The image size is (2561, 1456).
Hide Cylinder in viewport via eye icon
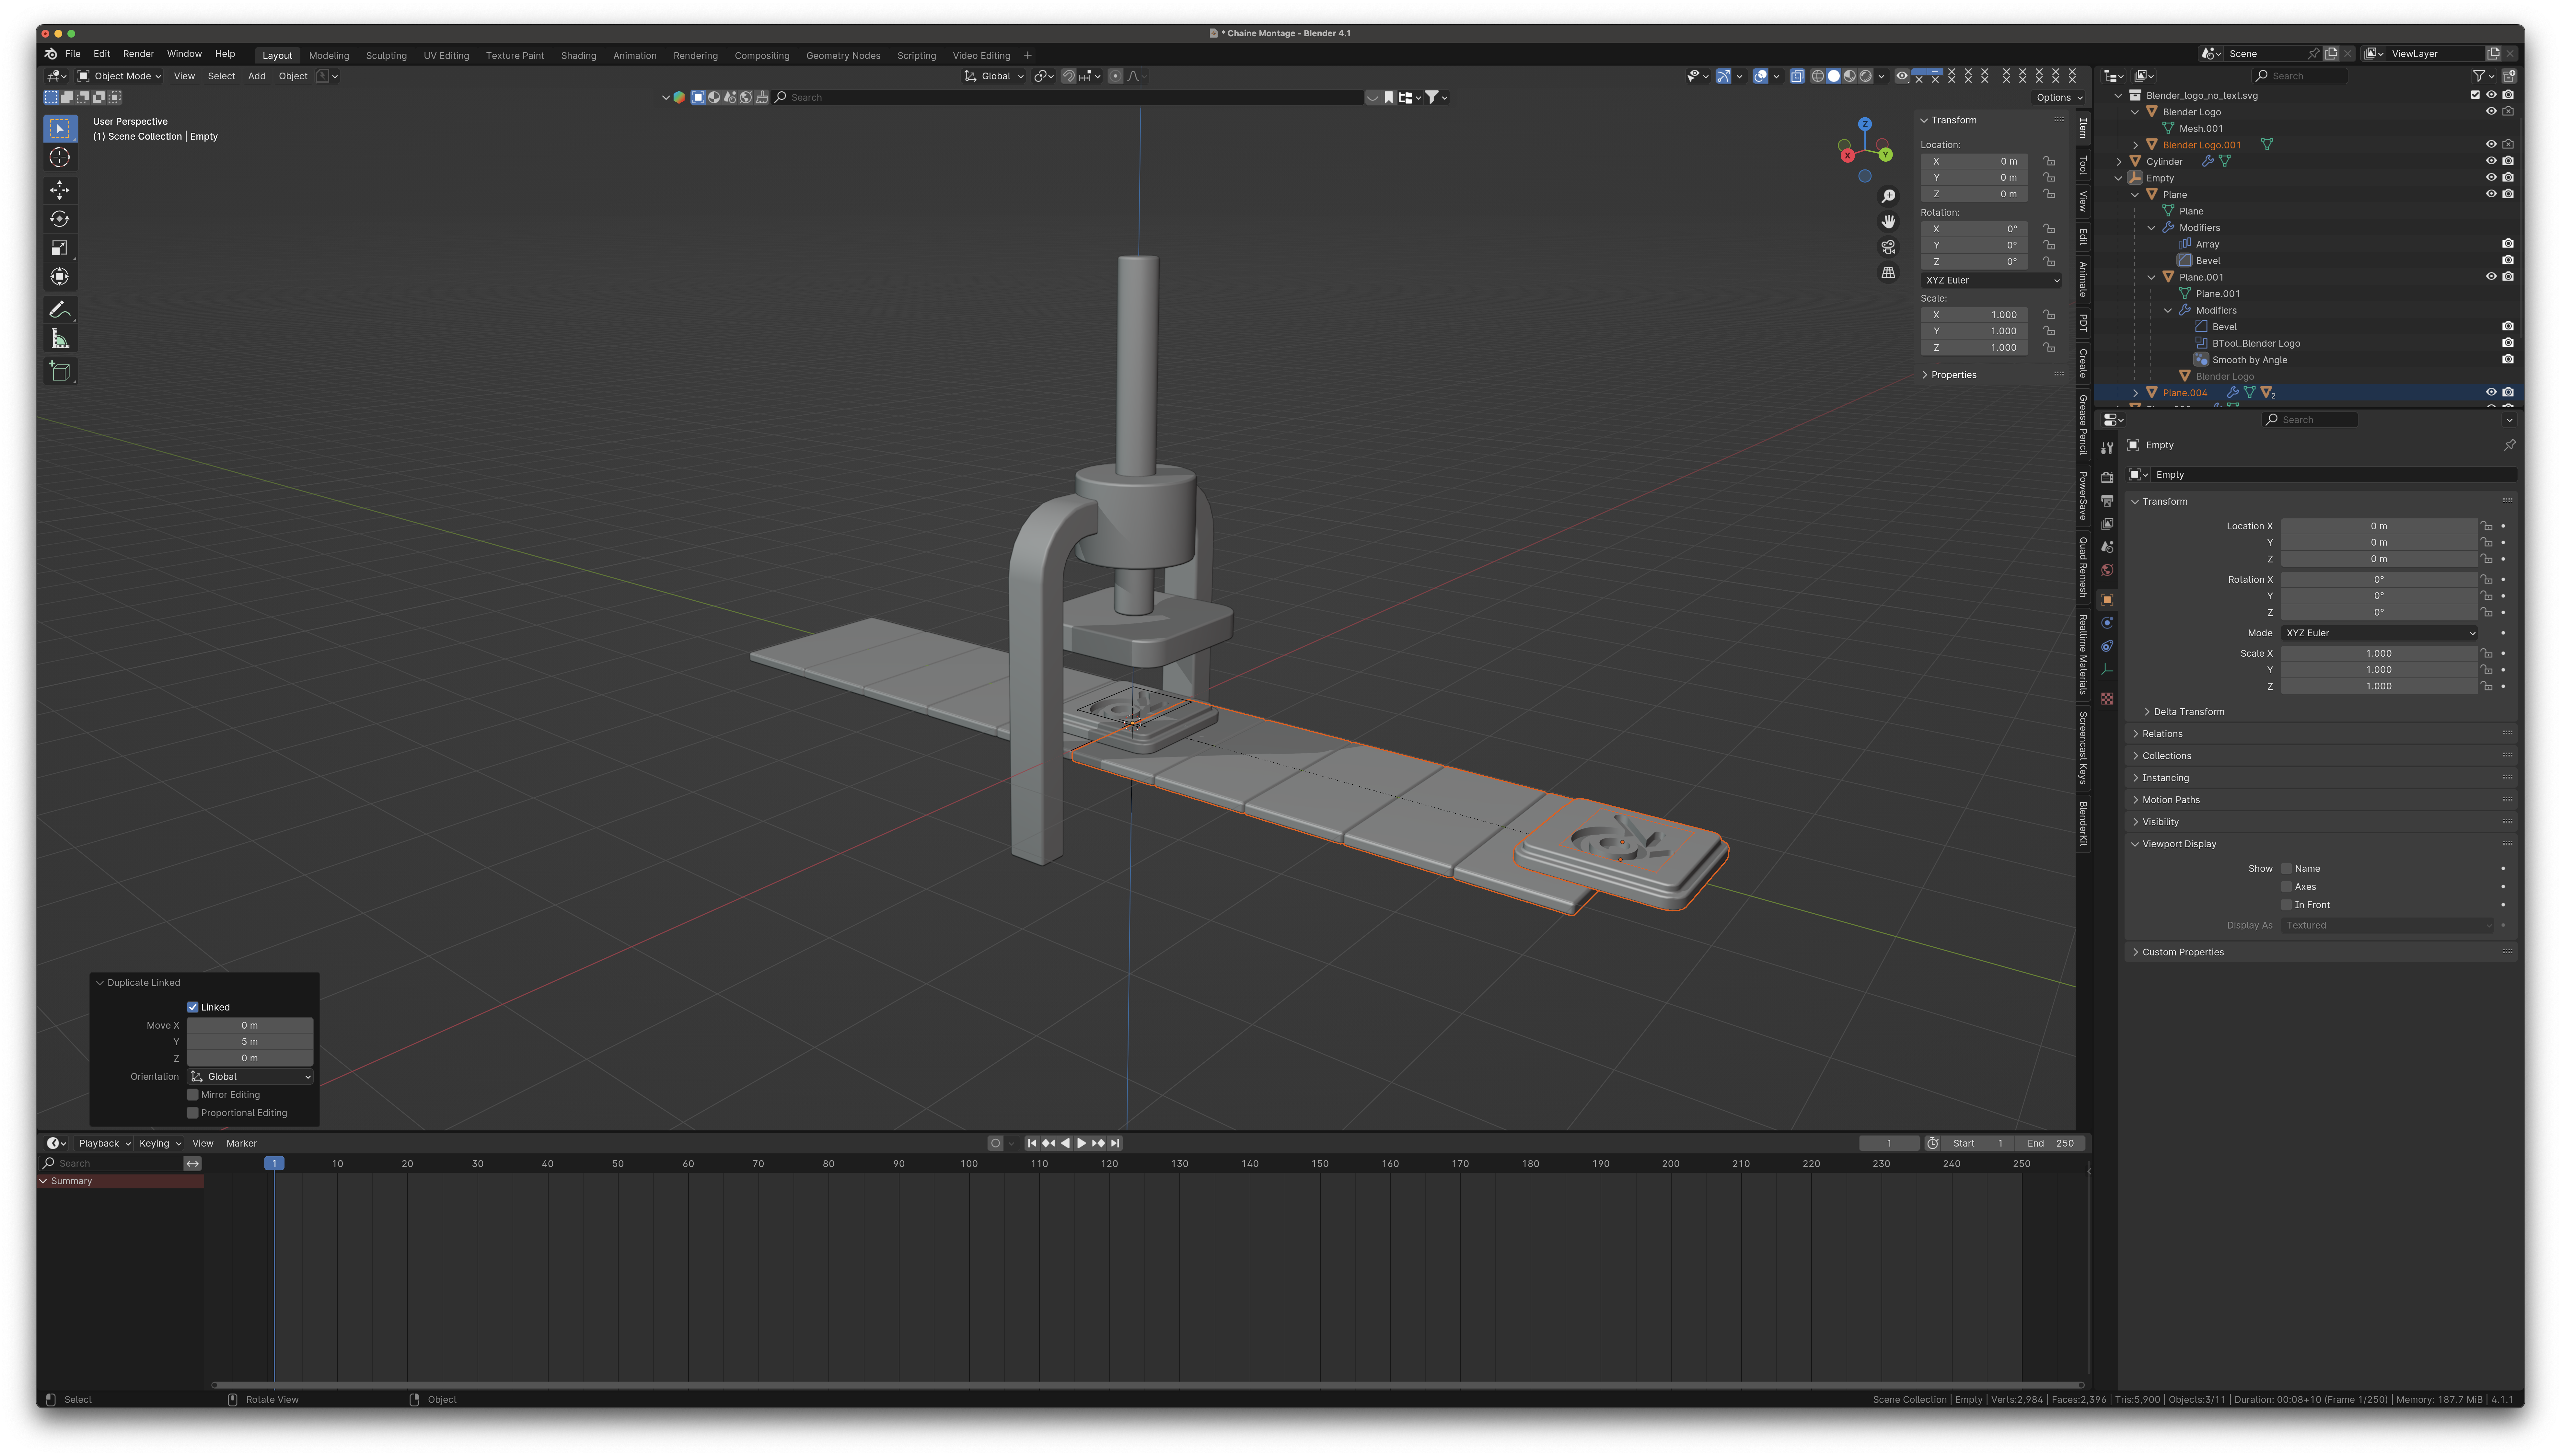click(x=2491, y=161)
